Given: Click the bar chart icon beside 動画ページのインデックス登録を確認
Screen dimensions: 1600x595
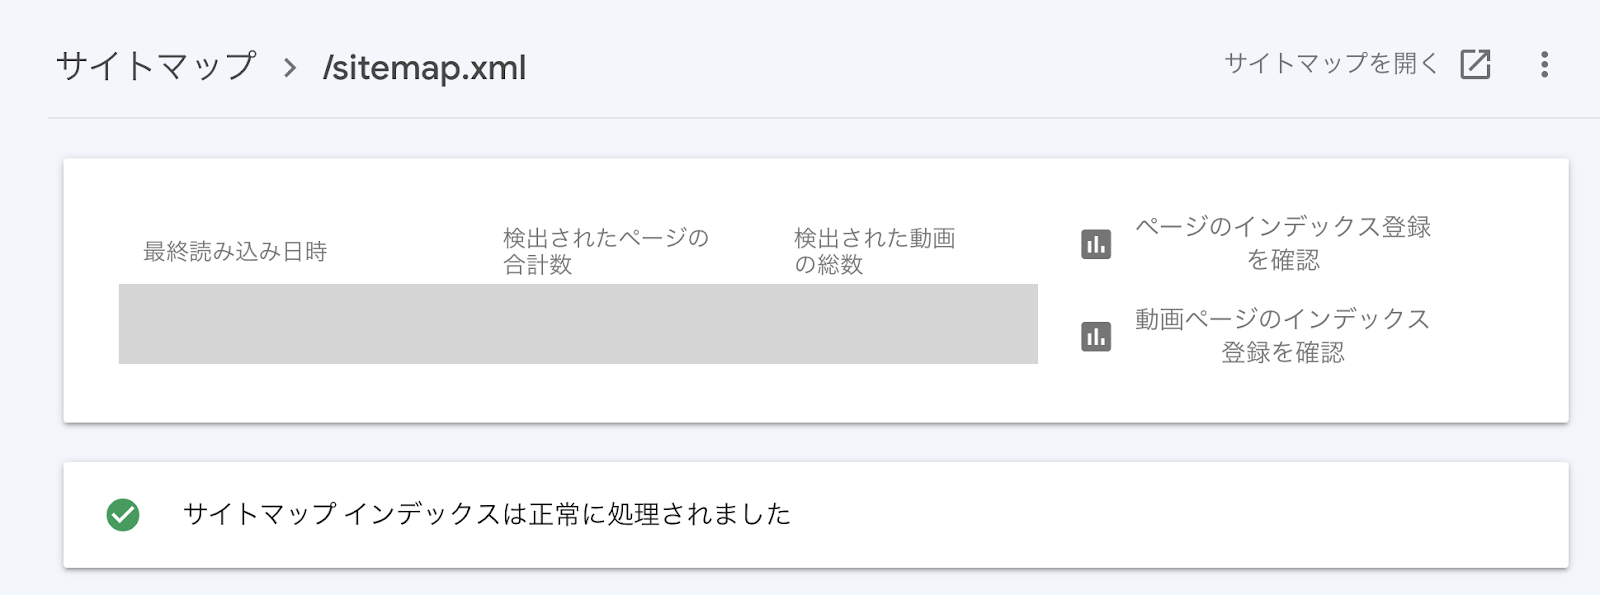Looking at the screenshot, I should 1096,336.
